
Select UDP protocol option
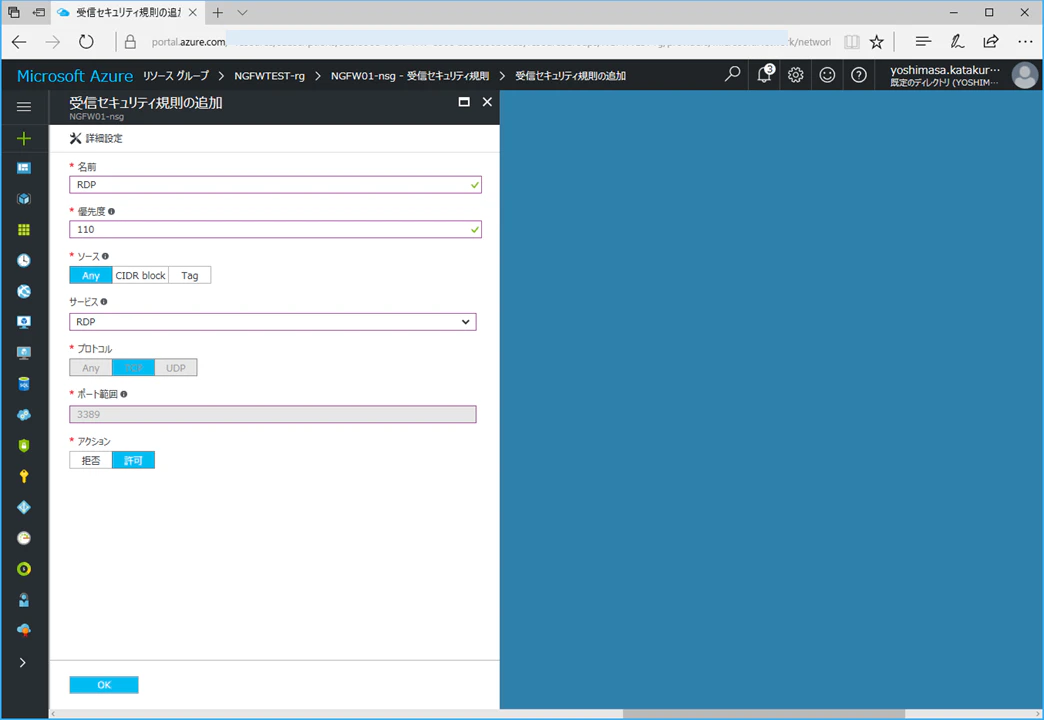176,368
